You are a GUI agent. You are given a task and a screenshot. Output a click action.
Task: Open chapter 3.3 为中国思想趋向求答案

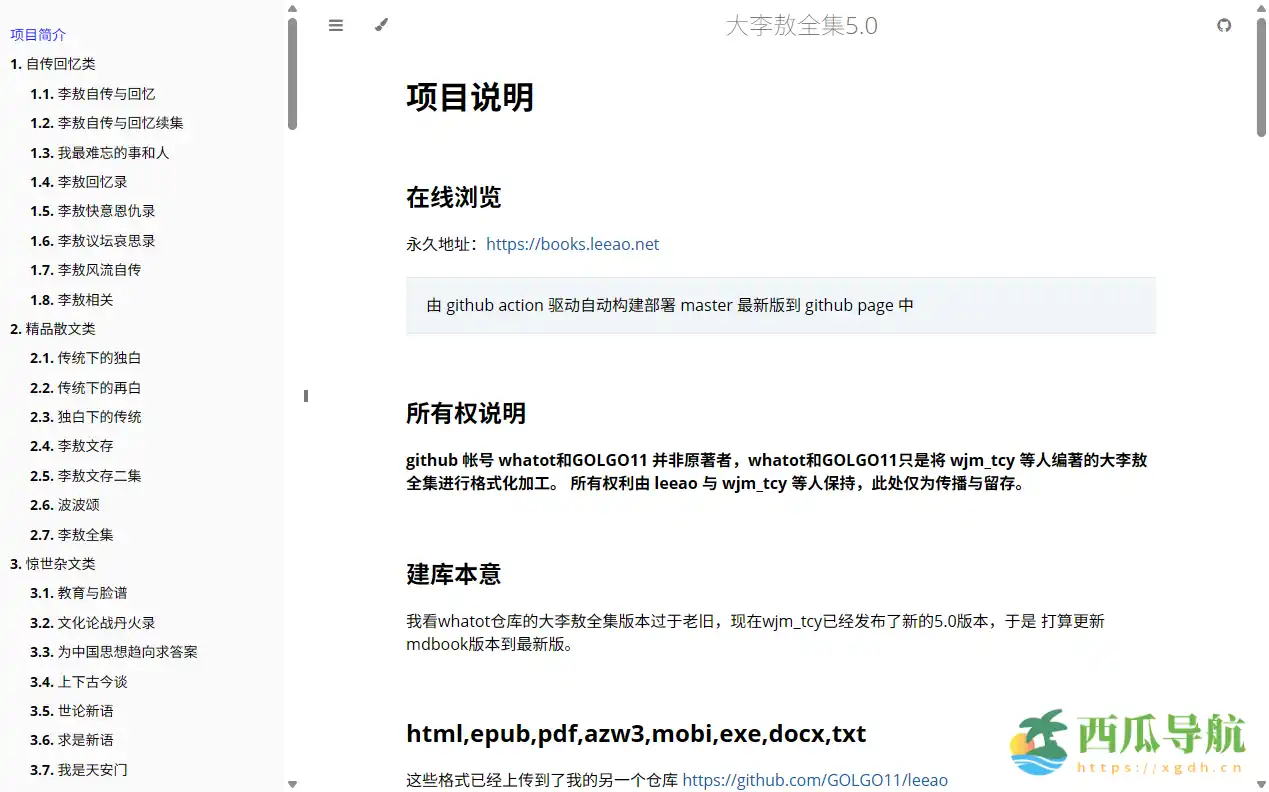click(111, 651)
